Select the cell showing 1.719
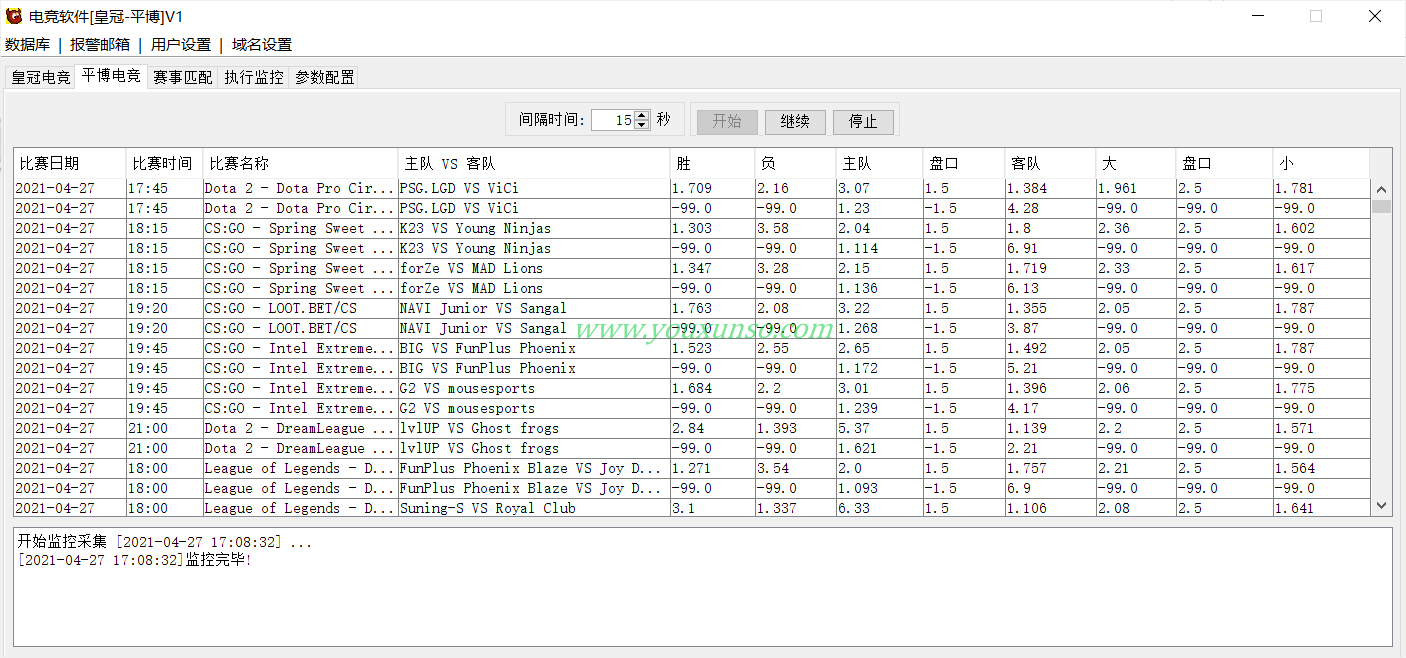This screenshot has height=658, width=1406. click(1050, 268)
